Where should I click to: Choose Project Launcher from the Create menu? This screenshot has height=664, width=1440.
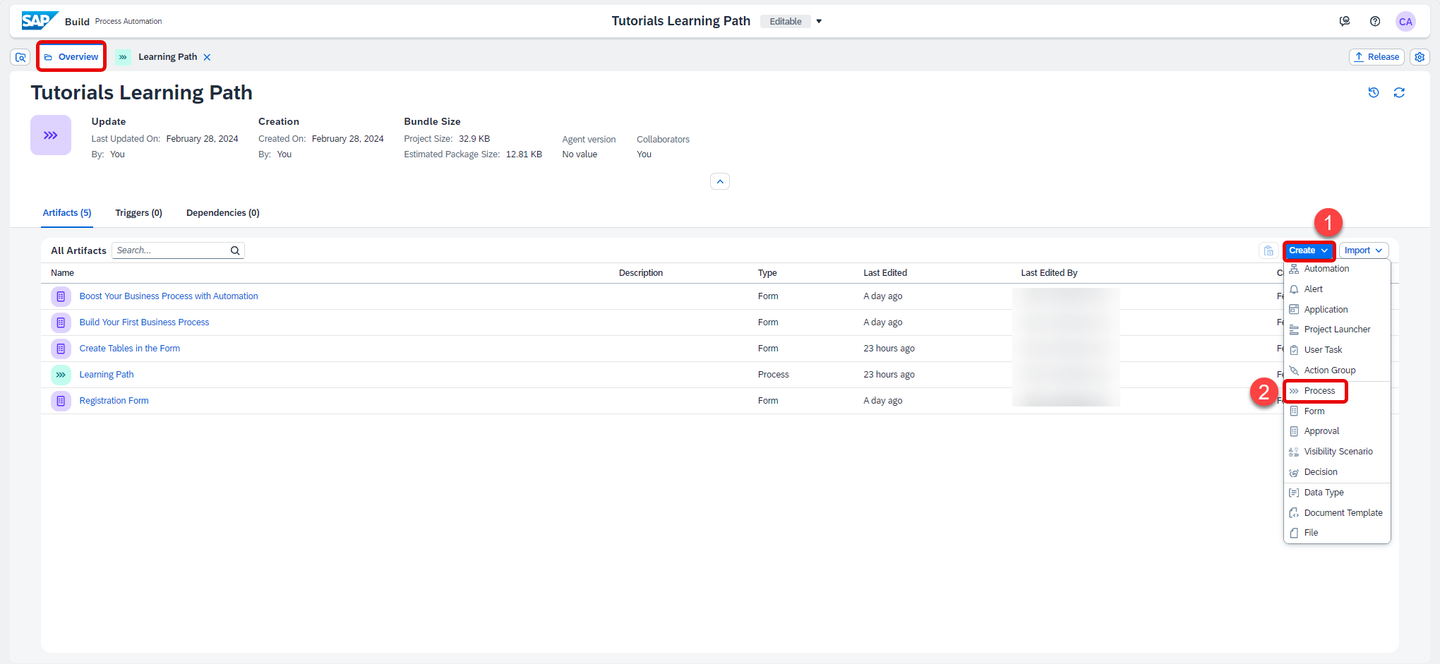1337,330
